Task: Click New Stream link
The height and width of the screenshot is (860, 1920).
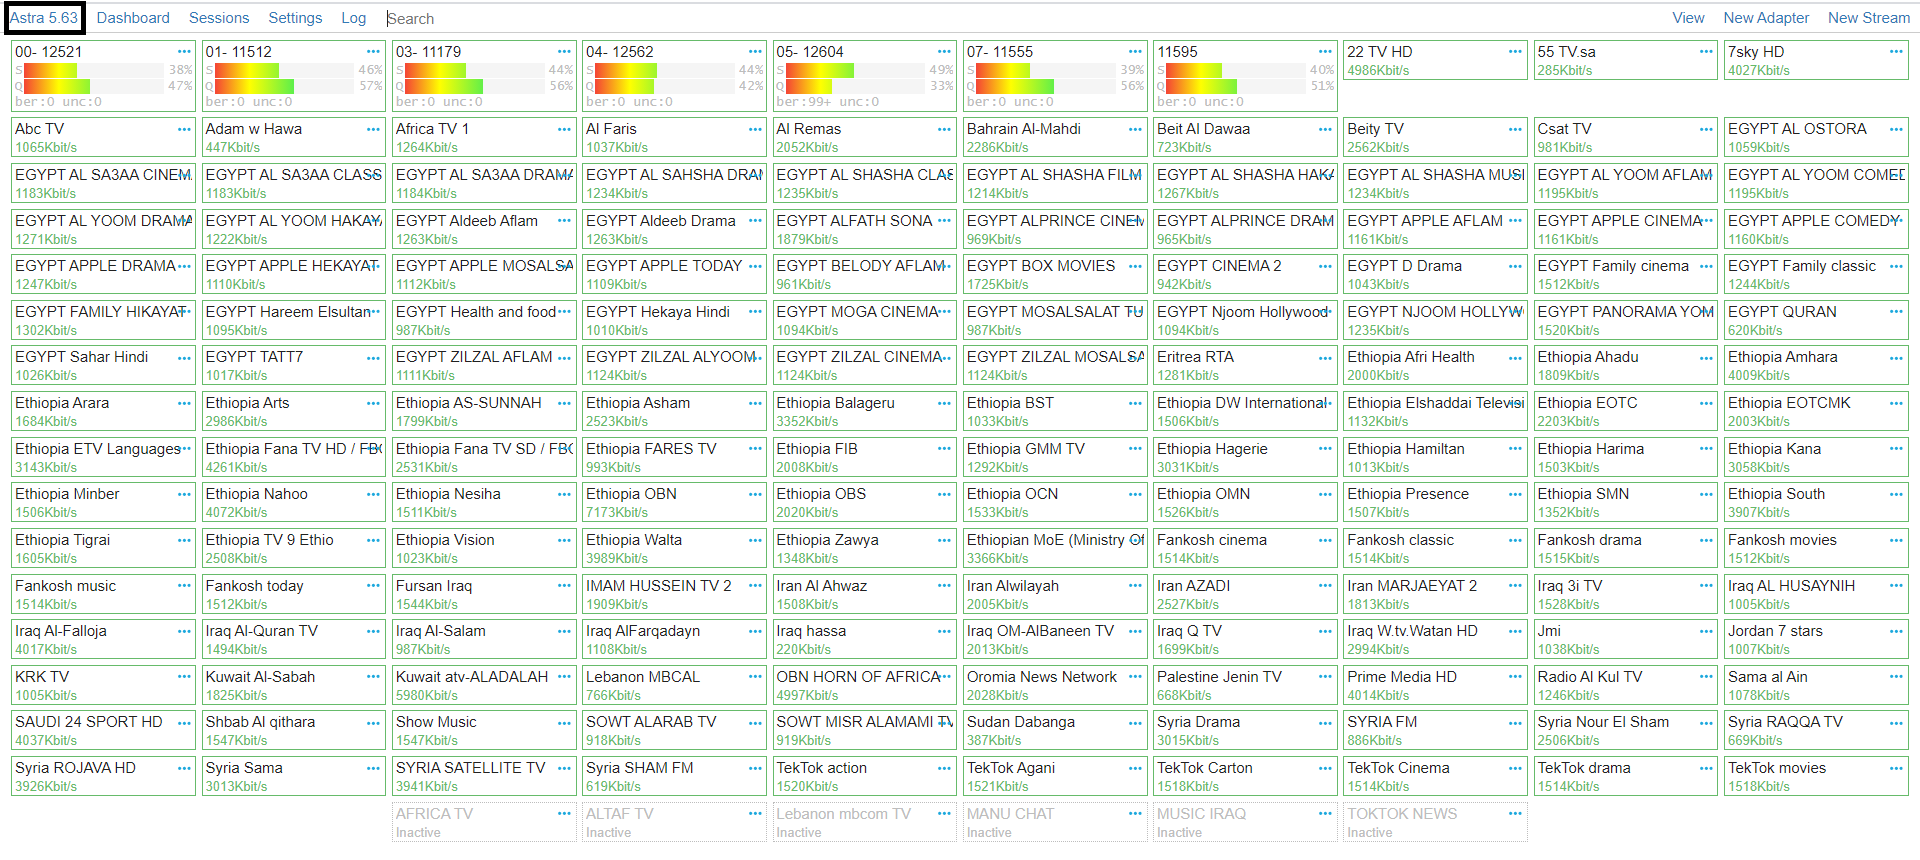Action: 1868,18
